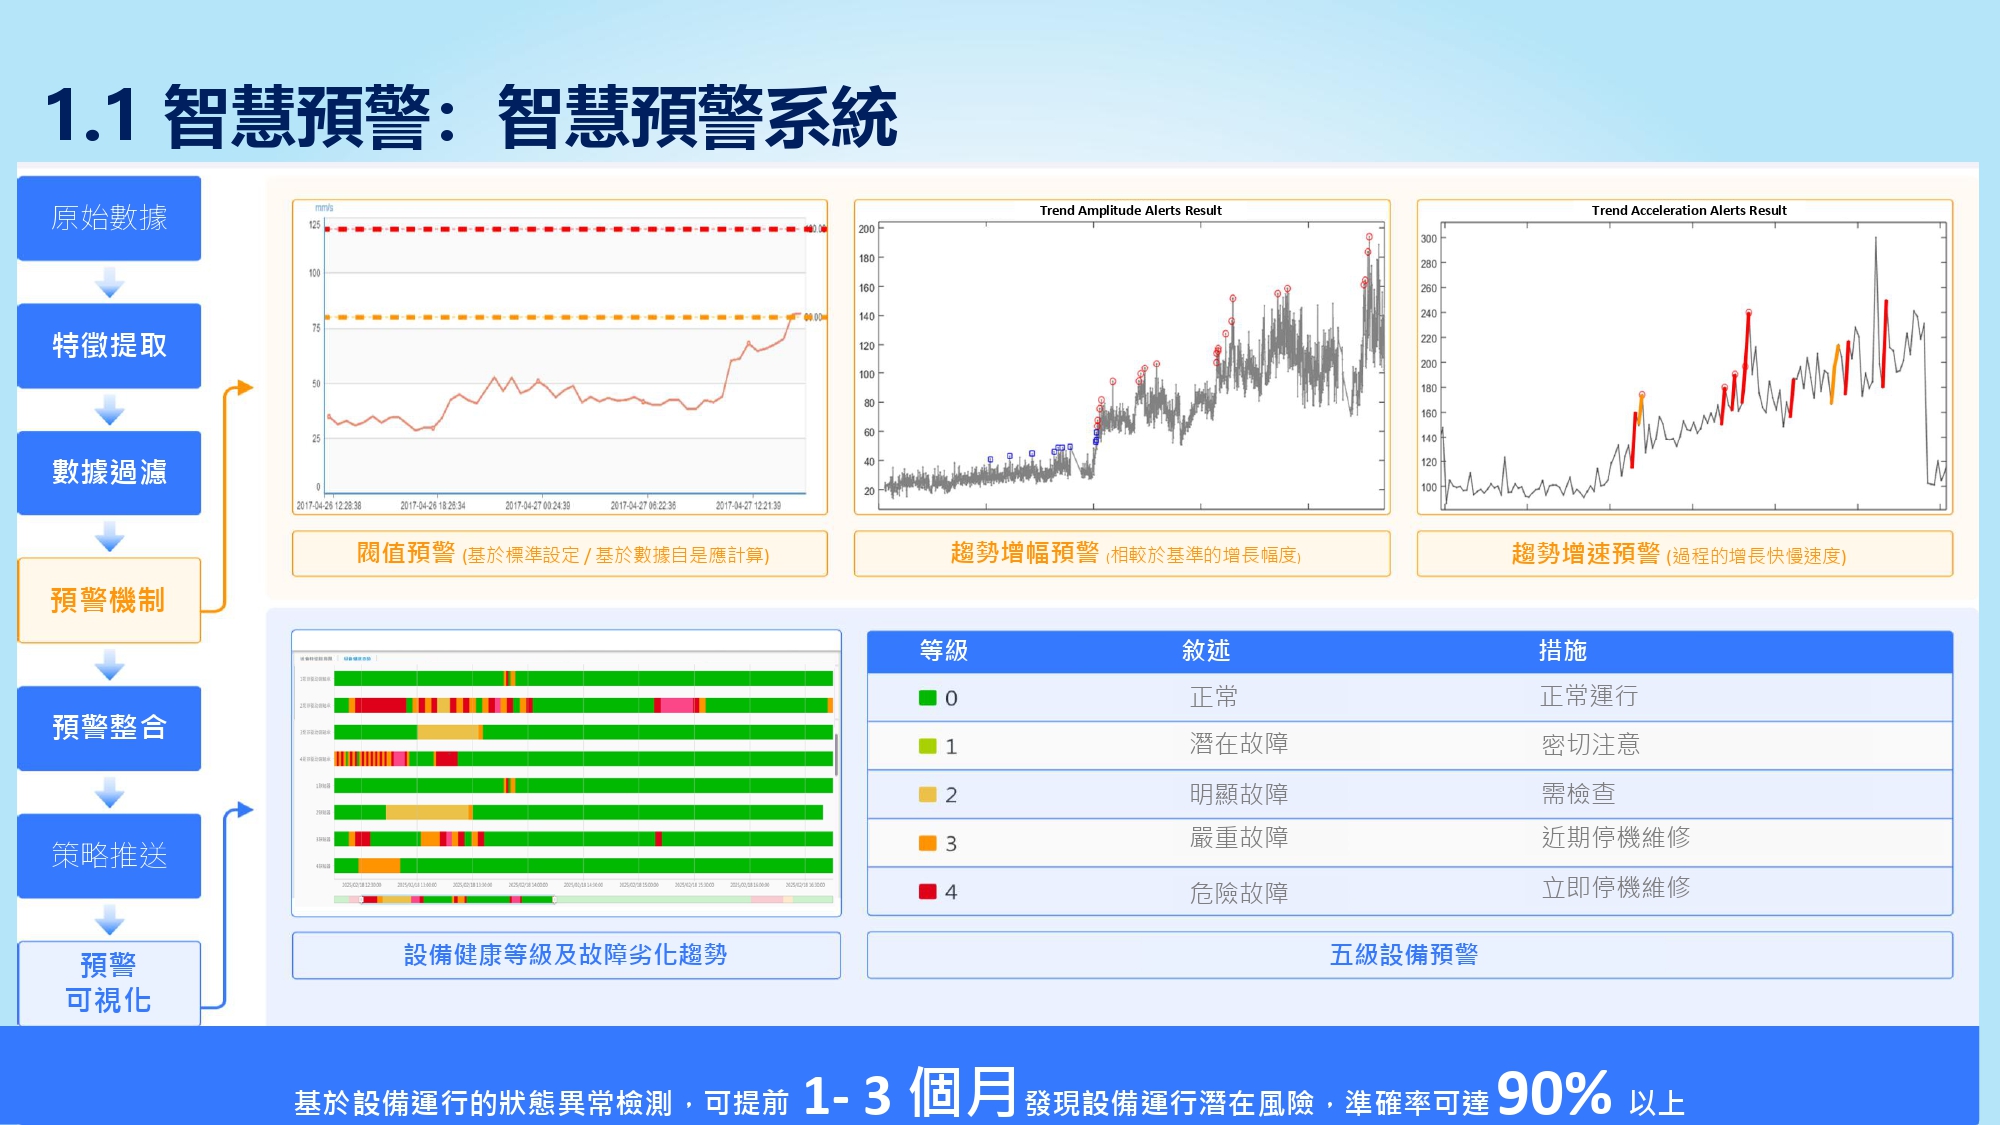
Task: Click the green level 0 swatch
Action: [927, 698]
